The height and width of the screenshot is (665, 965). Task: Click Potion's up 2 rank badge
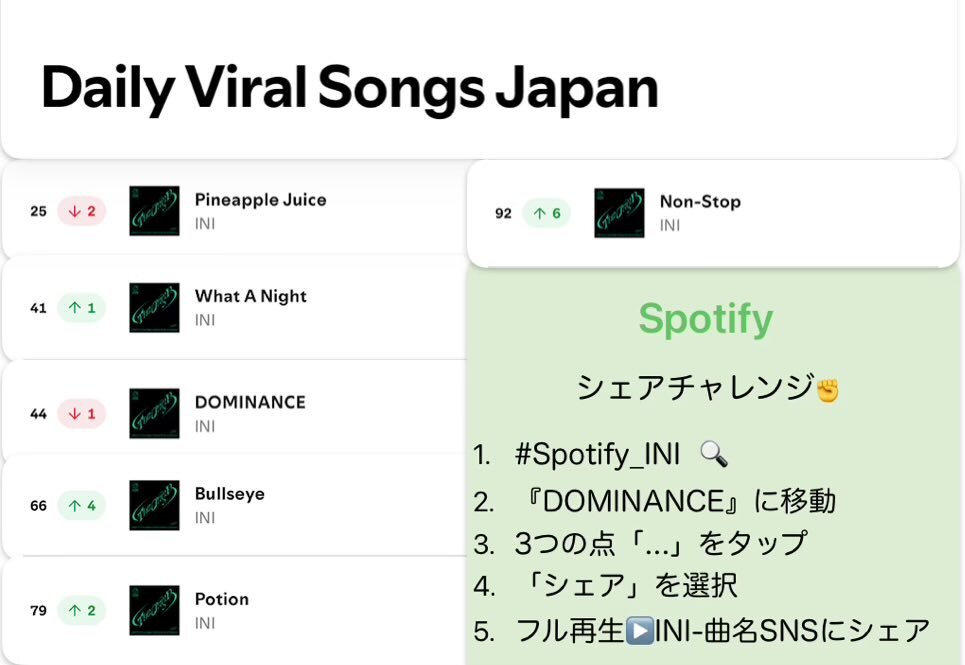tap(82, 610)
